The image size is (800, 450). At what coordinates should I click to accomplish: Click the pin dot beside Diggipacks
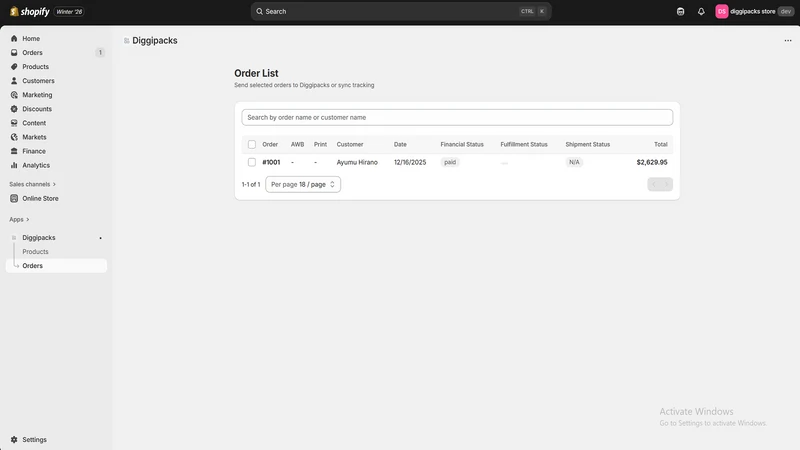101,238
